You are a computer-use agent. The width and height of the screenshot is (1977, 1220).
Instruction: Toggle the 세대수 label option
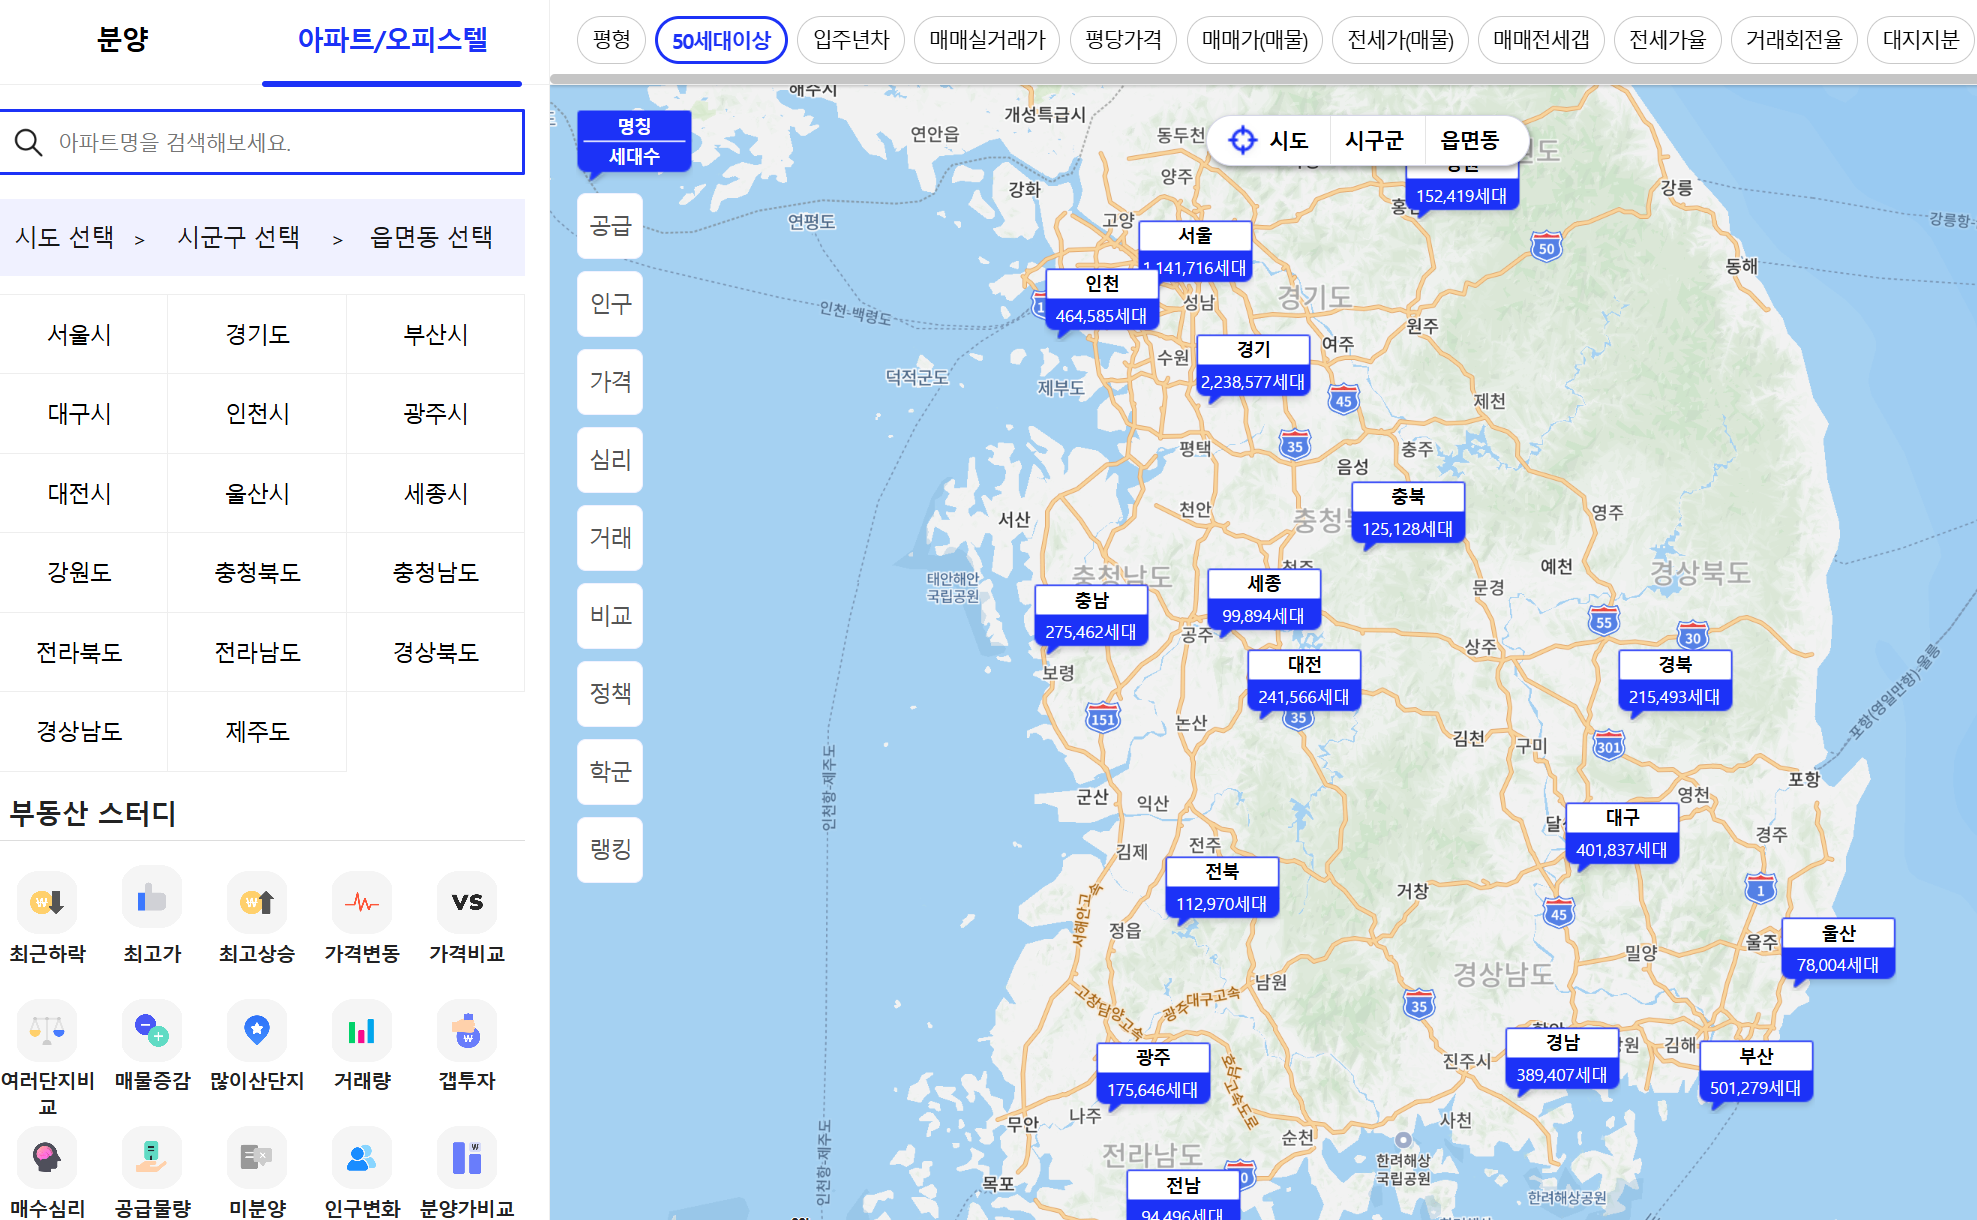[634, 156]
